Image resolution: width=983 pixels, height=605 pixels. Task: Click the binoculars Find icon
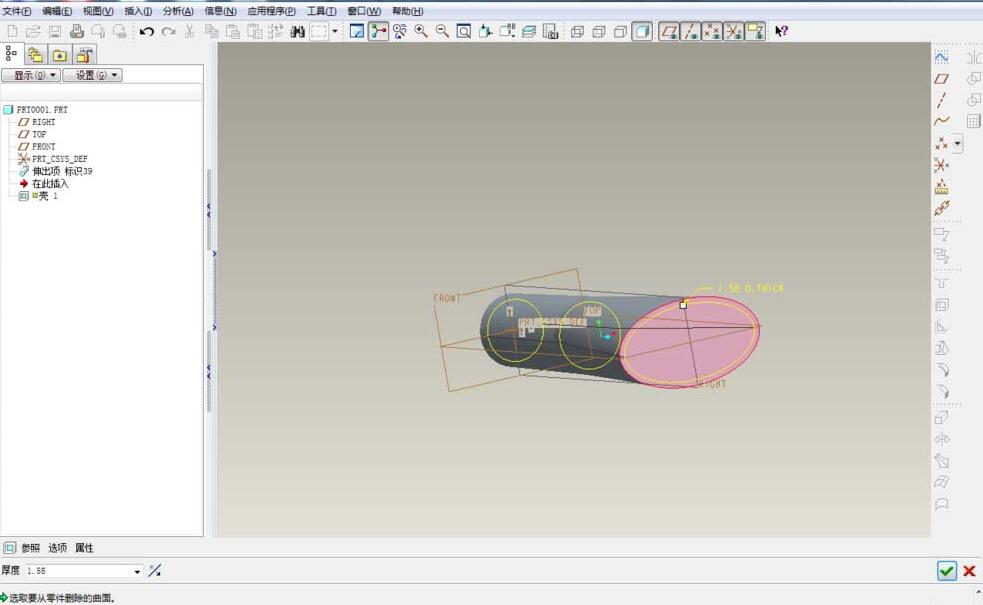(297, 31)
